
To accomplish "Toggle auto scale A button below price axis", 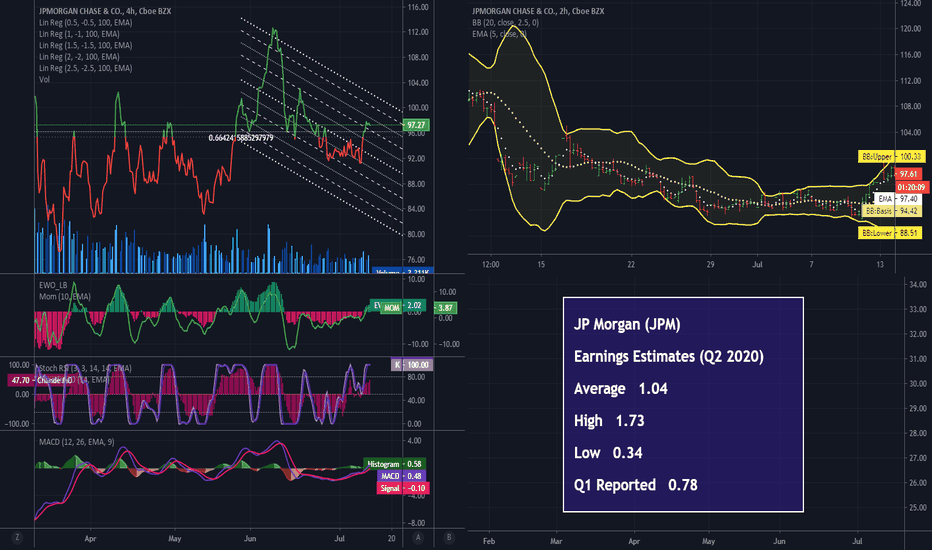I will tap(418, 538).
